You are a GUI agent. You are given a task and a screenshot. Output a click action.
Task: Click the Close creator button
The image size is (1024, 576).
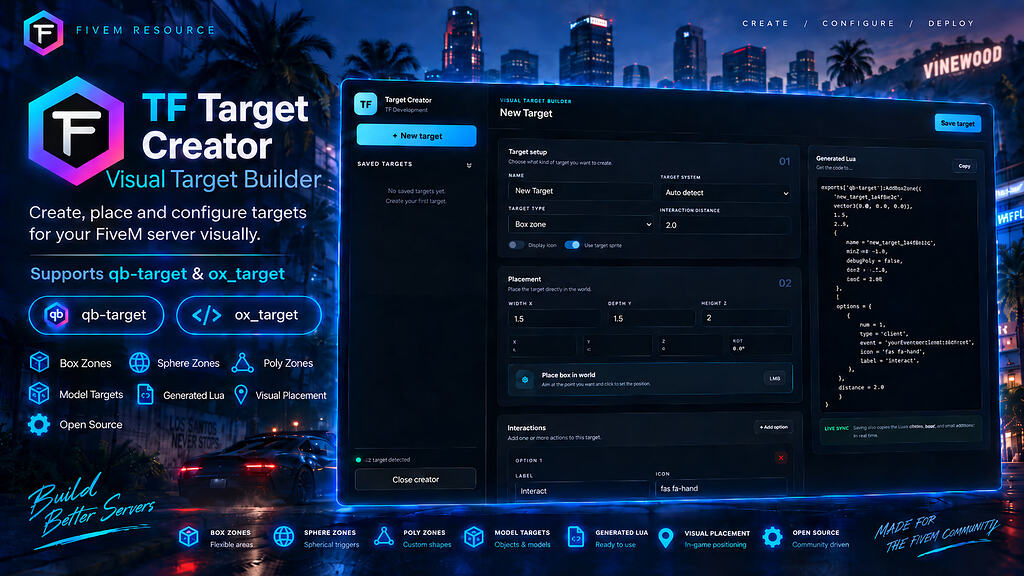[415, 479]
